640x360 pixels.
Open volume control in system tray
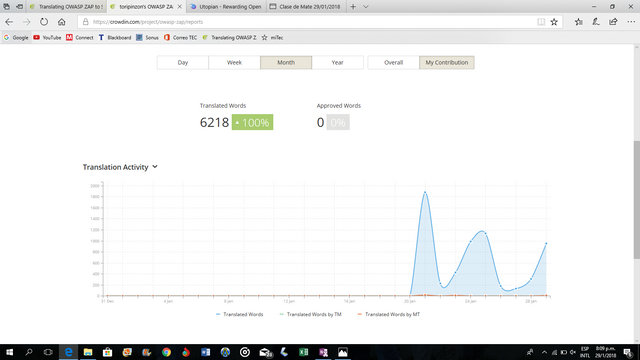point(573,352)
